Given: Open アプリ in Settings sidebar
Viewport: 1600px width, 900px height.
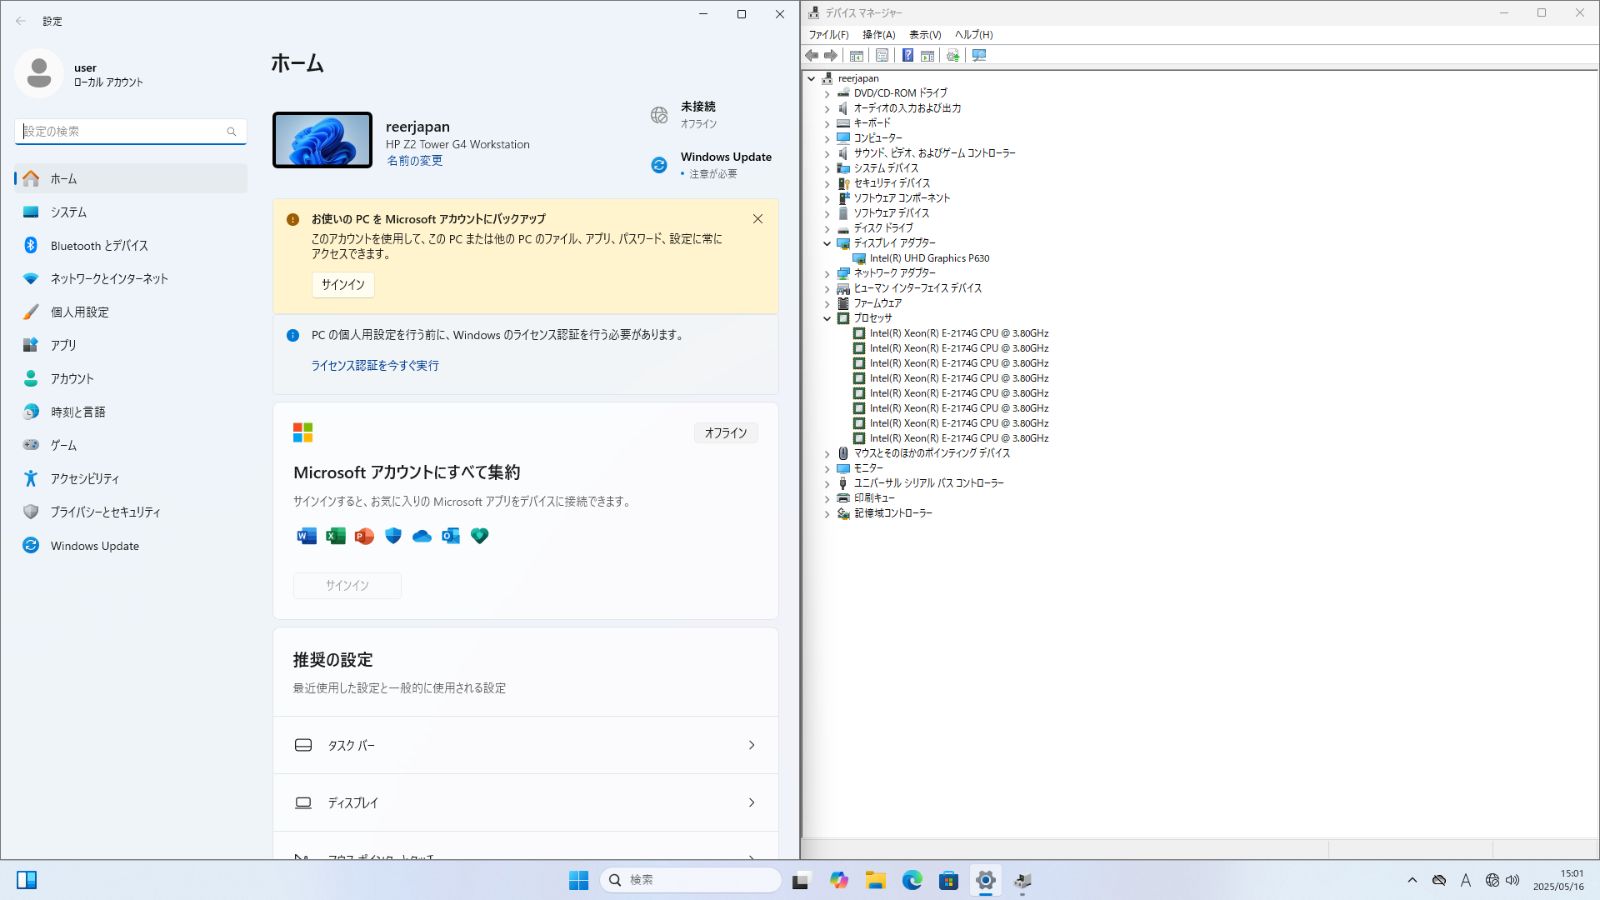Looking at the screenshot, I should pyautogui.click(x=131, y=345).
